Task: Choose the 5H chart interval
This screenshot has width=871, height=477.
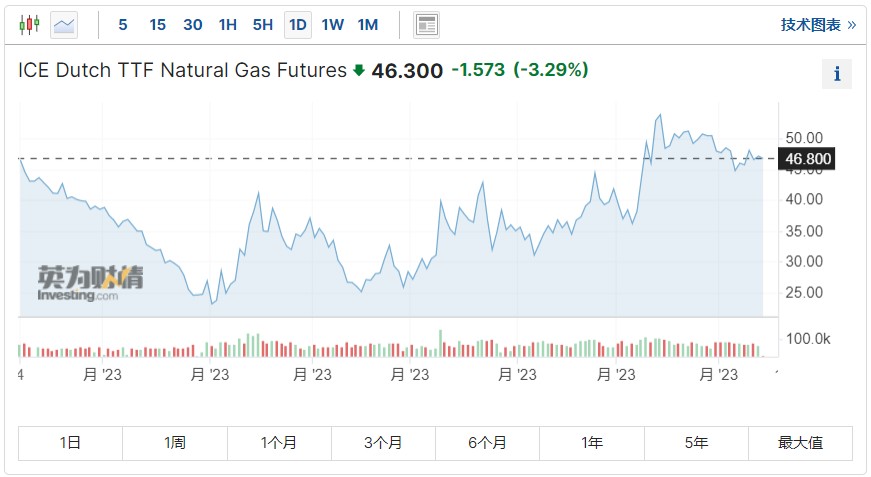Action: [x=263, y=25]
